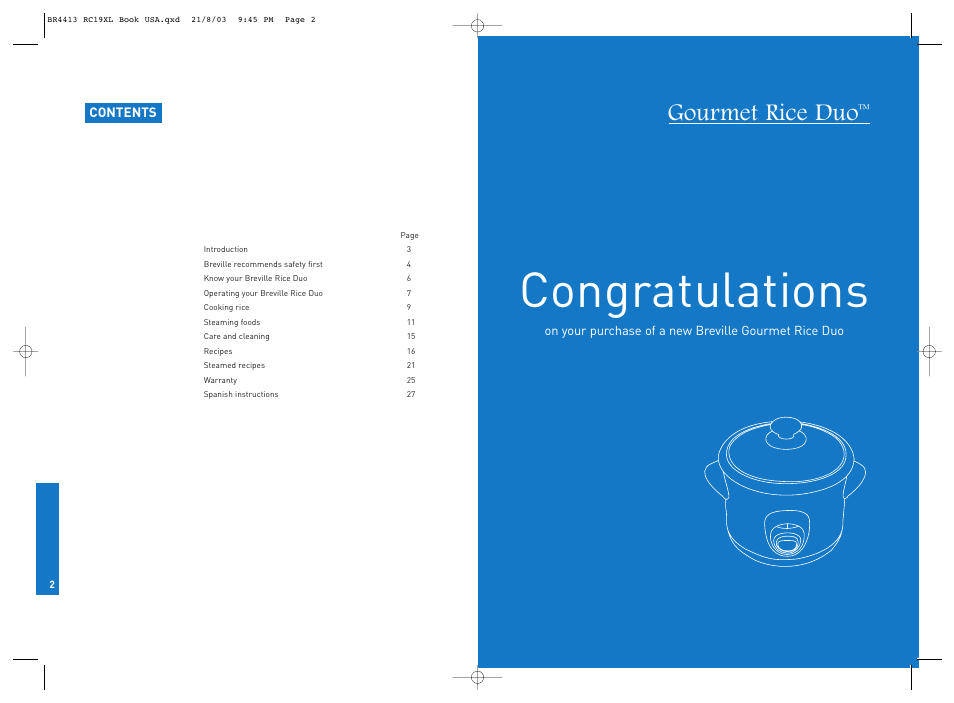This screenshot has height=703, width=954.
Task: Select page number 21 beside Steamed recipes
Action: point(411,366)
